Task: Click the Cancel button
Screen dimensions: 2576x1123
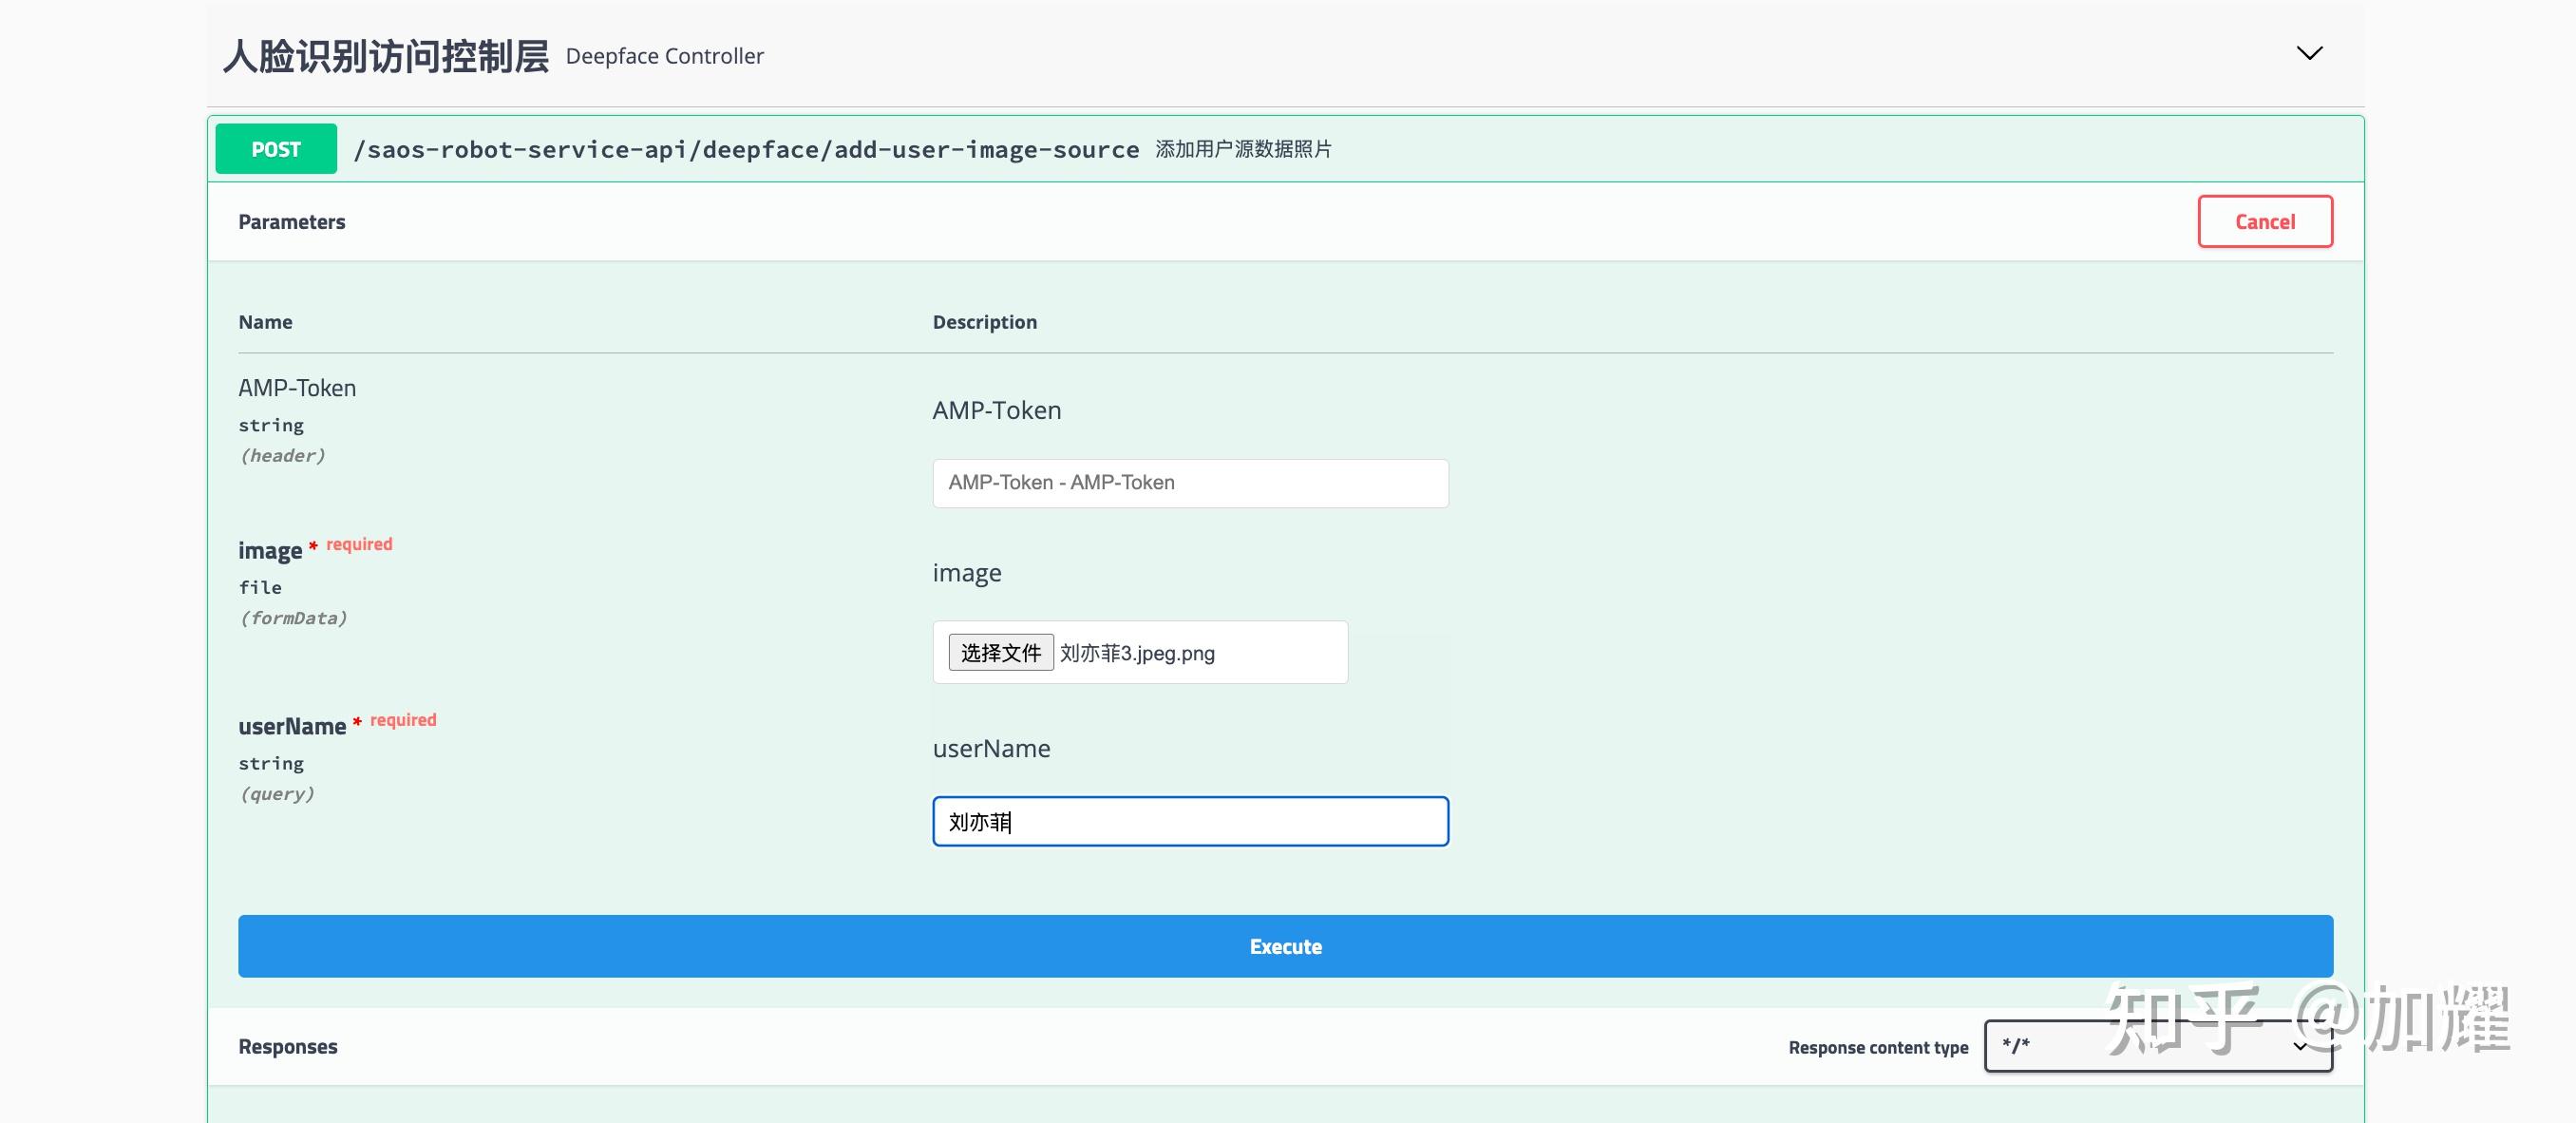Action: (x=2265, y=221)
